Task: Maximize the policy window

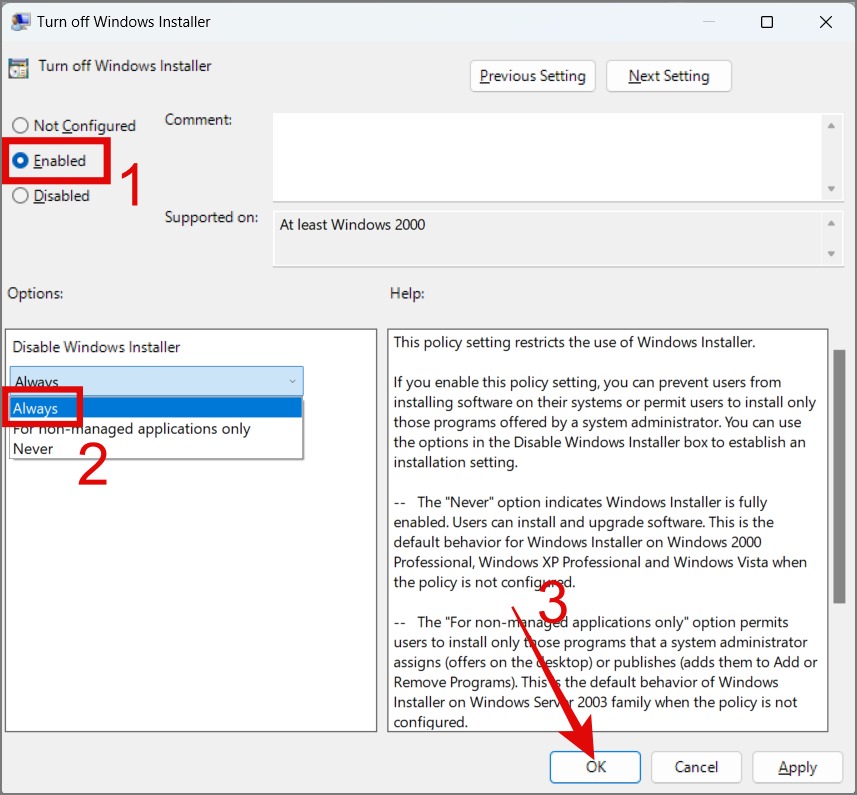Action: click(x=767, y=22)
